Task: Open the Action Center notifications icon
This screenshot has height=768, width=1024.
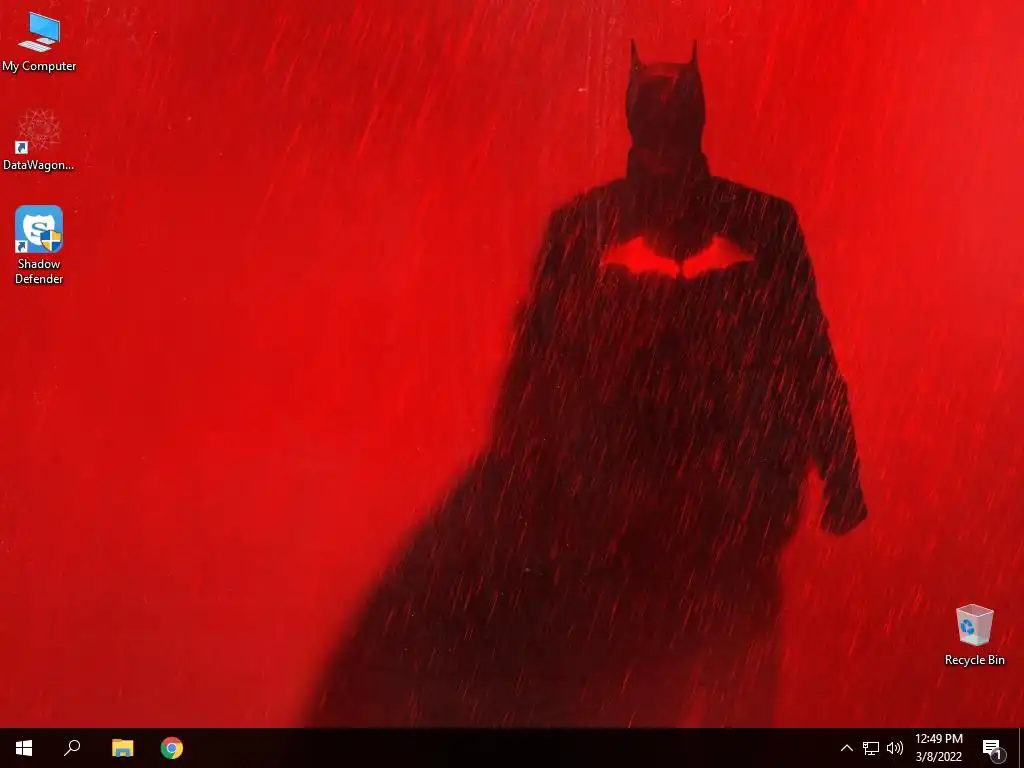Action: pyautogui.click(x=993, y=748)
